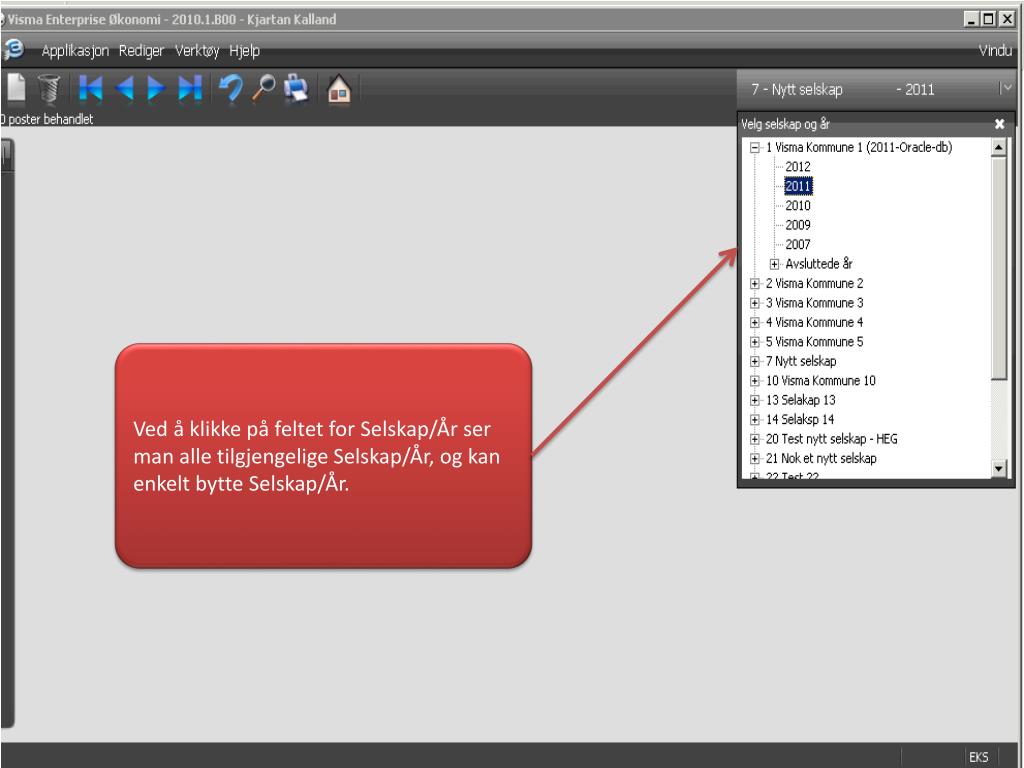The height and width of the screenshot is (768, 1024).
Task: Expand the 5 Visma Kommune 5 node
Action: [x=755, y=342]
